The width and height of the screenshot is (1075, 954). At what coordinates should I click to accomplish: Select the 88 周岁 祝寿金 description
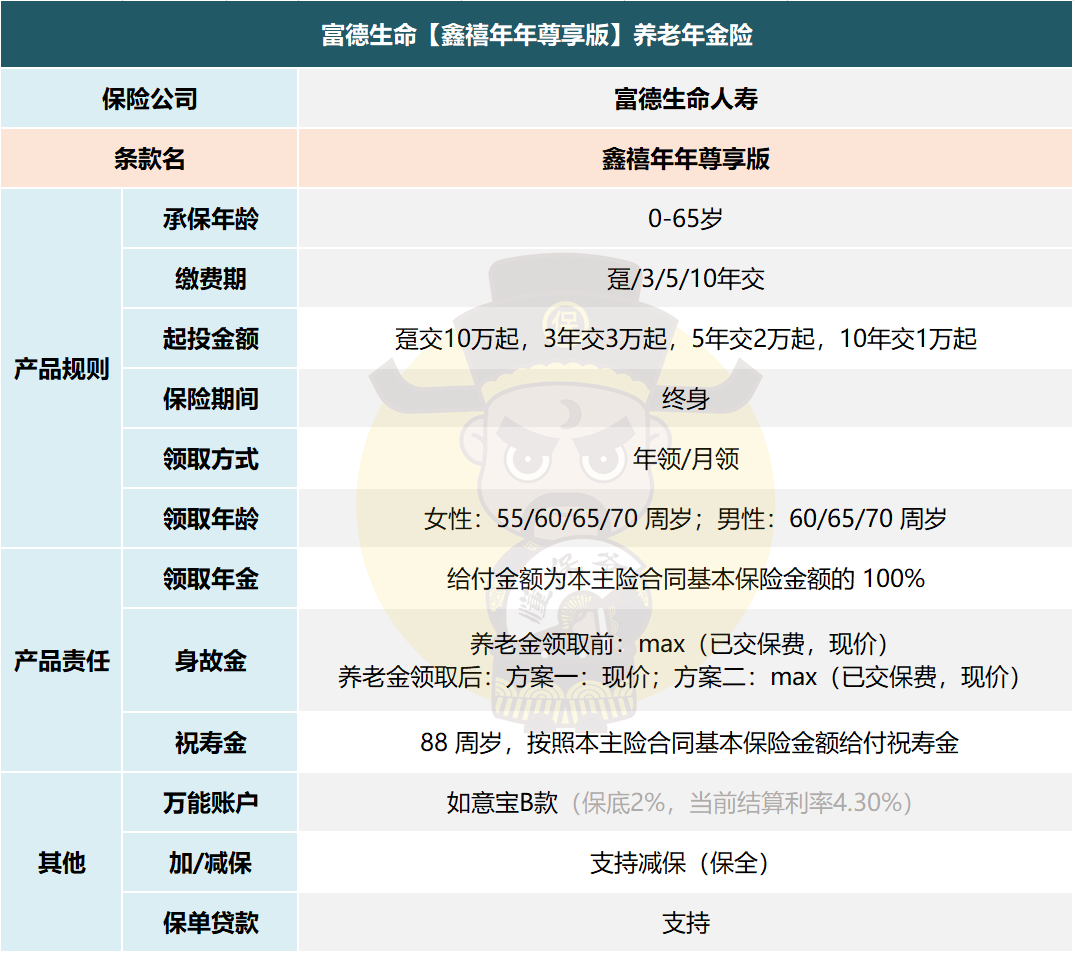point(688,742)
